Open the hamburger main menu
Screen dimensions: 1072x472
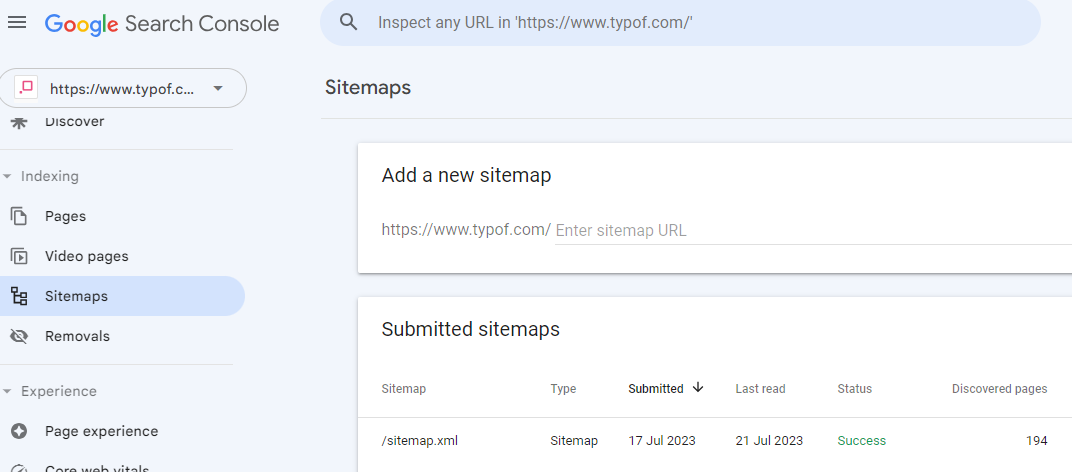tap(17, 23)
